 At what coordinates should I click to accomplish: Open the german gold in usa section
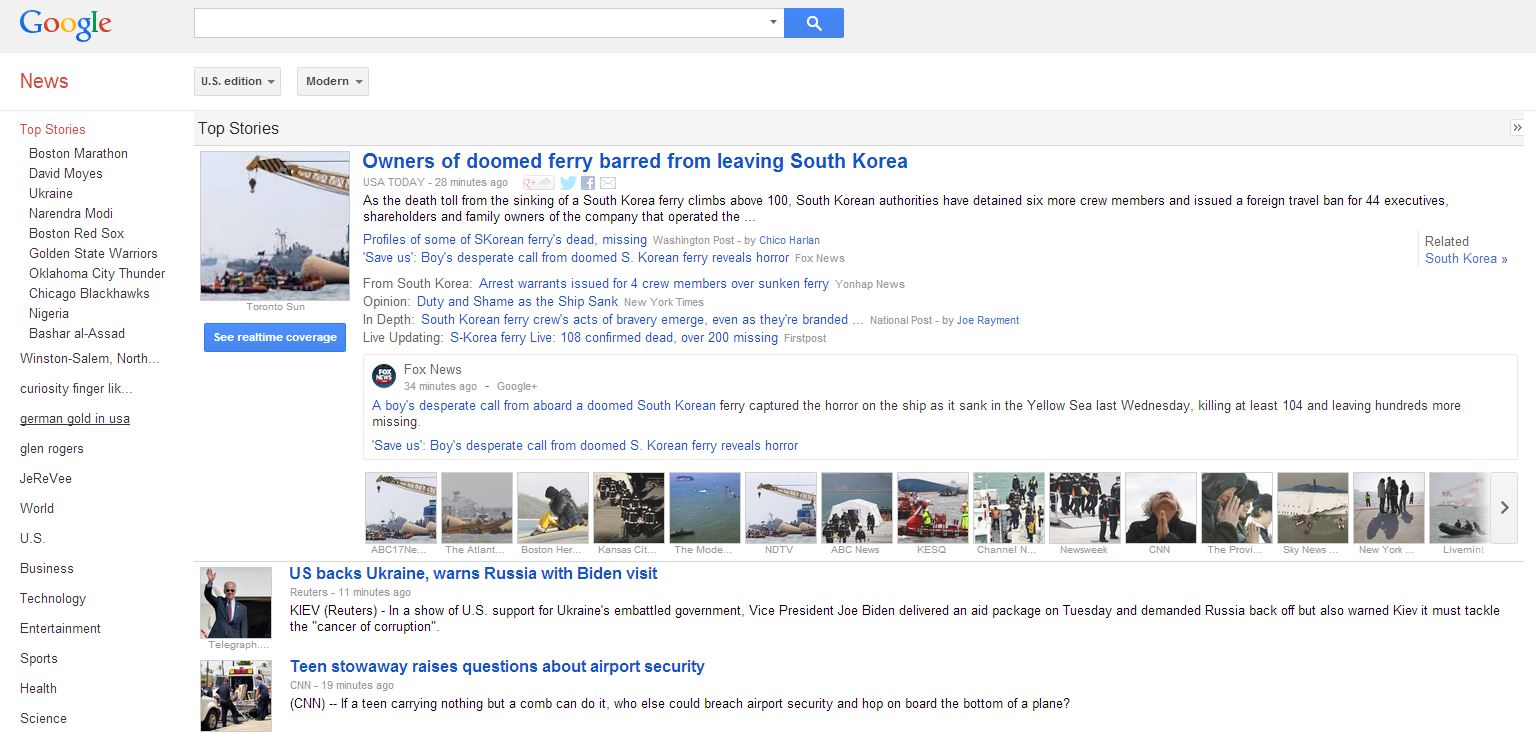tap(75, 418)
